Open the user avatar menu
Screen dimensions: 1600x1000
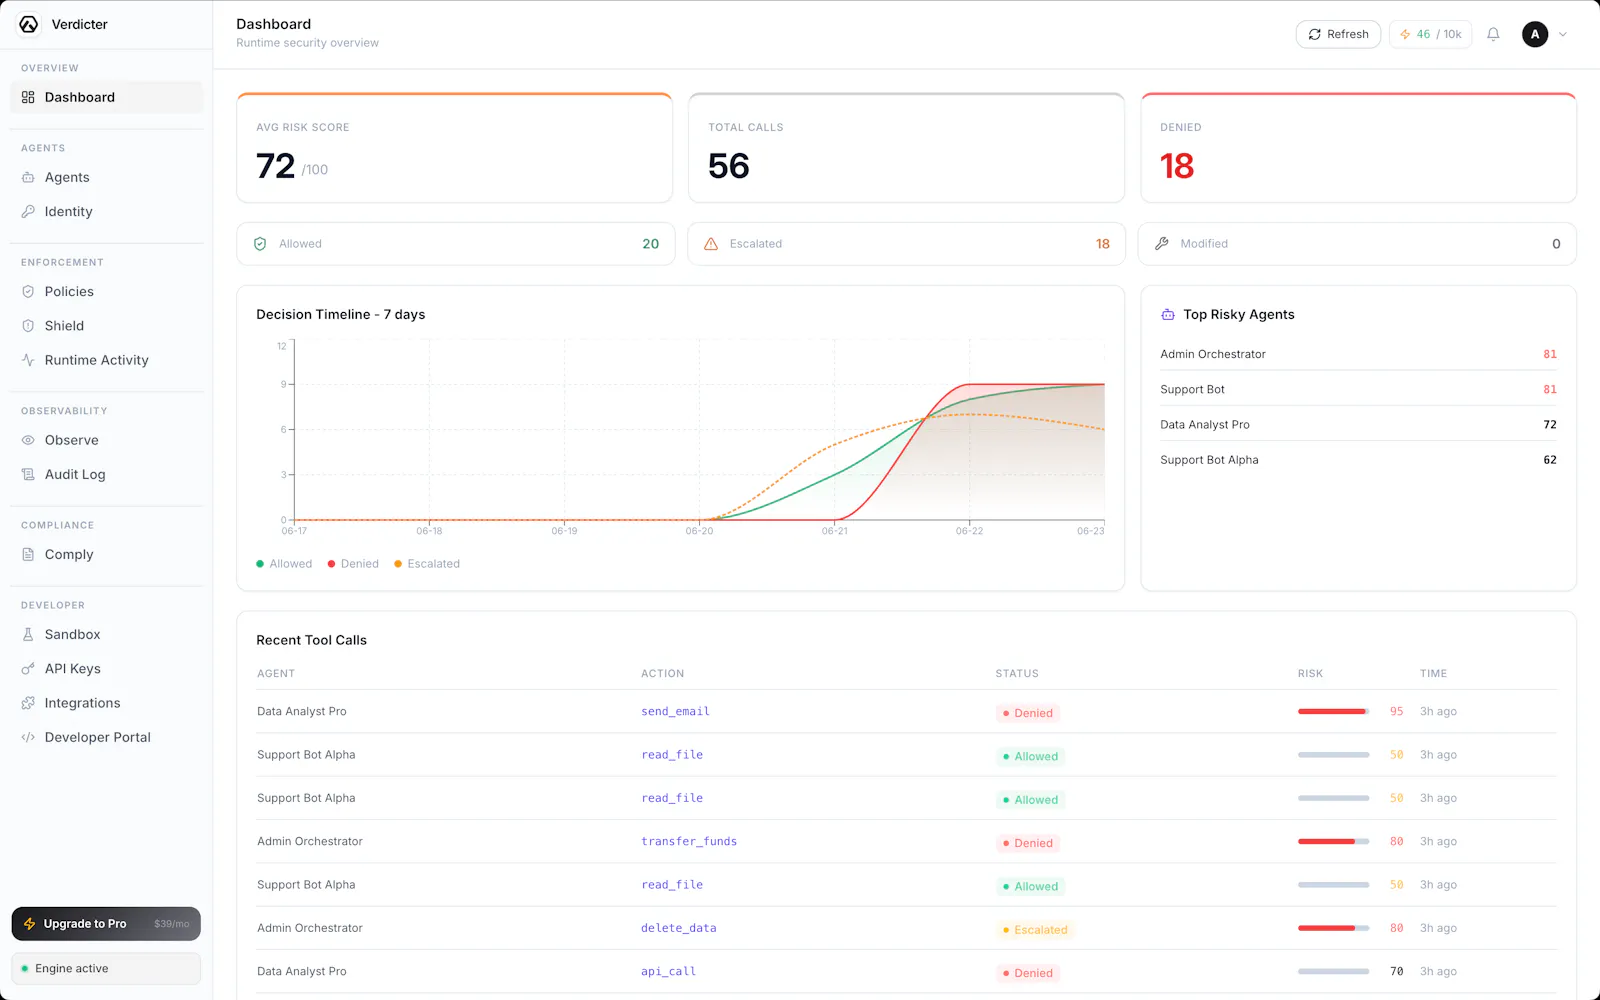pos(1535,34)
